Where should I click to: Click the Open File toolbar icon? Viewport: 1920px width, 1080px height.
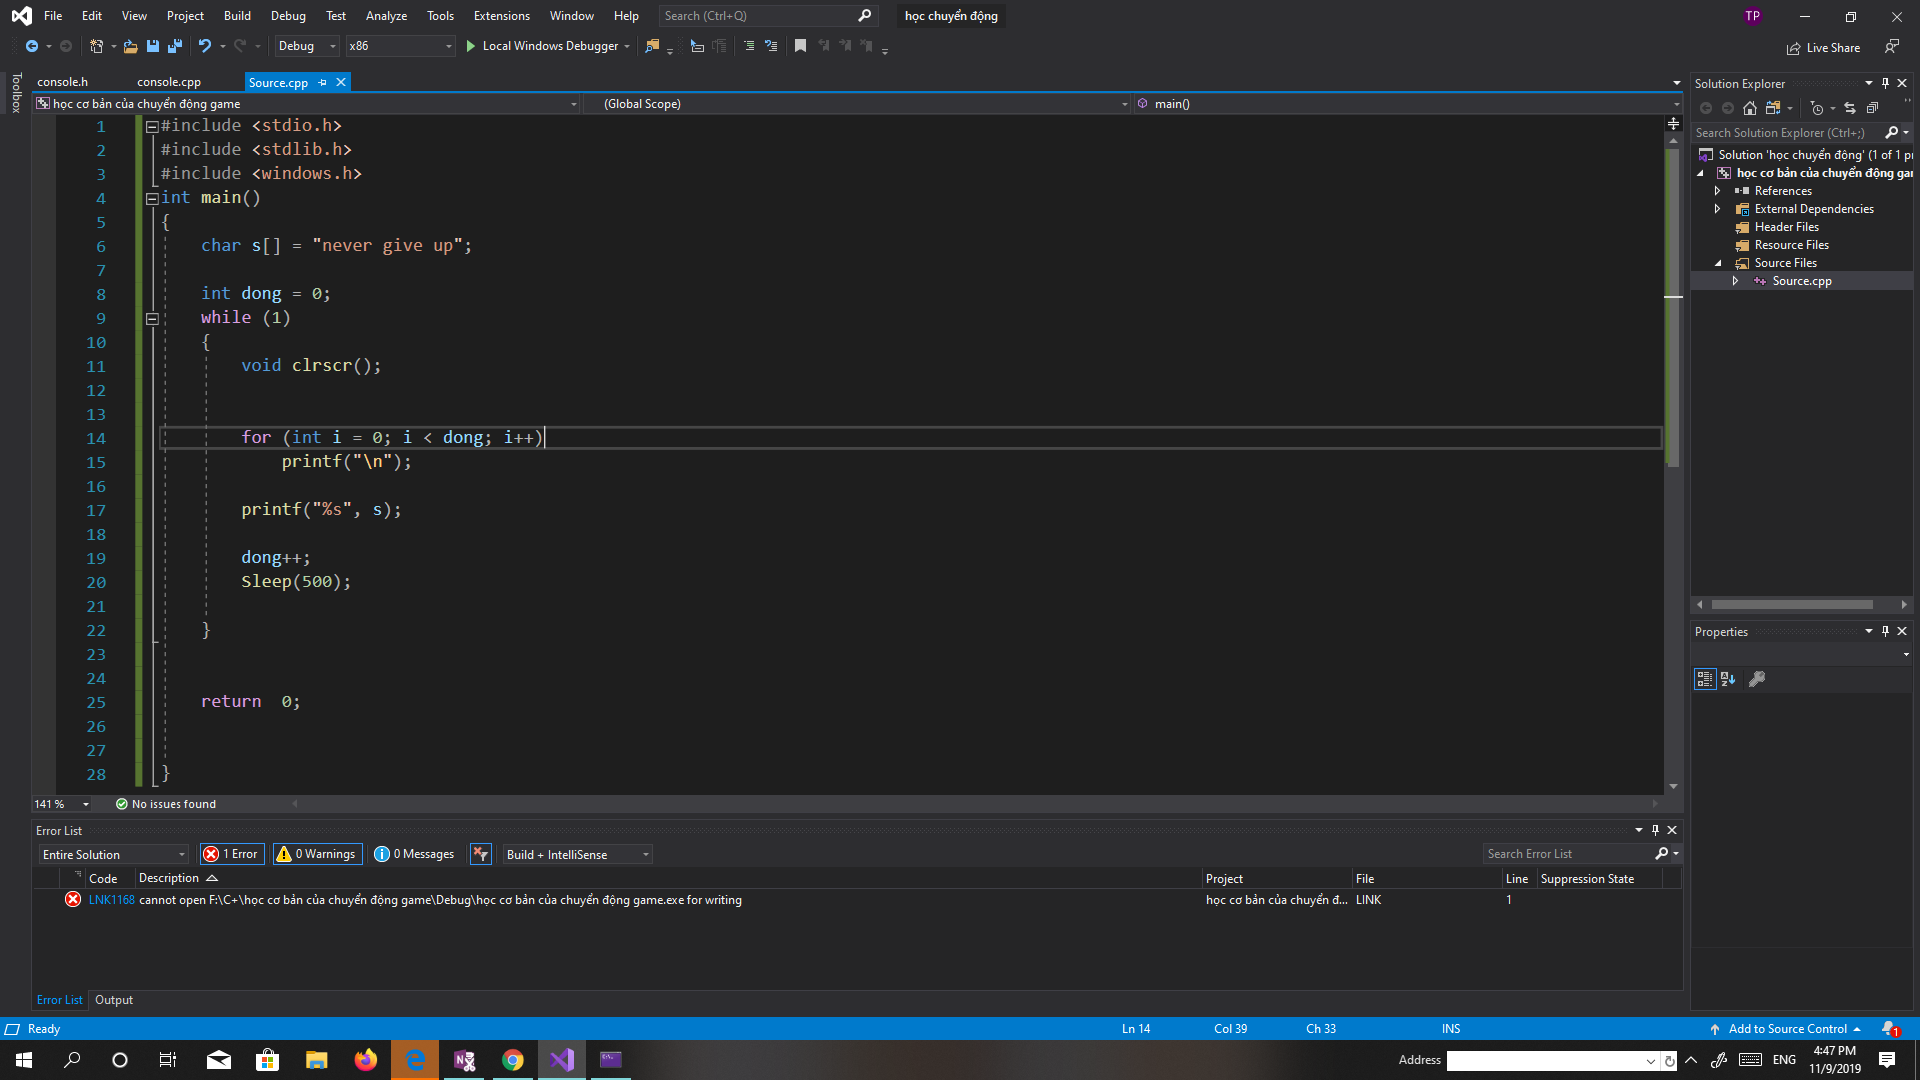click(130, 46)
